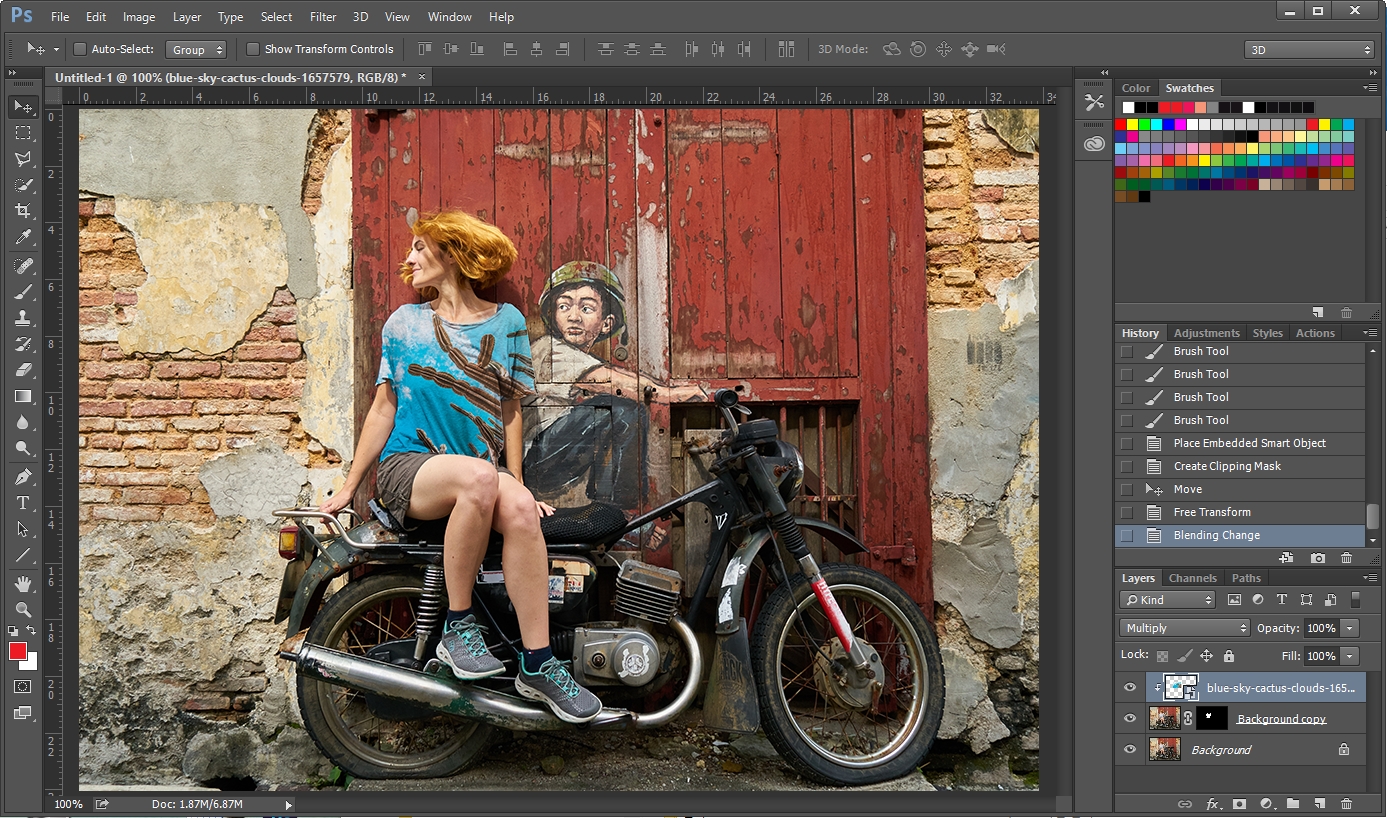Screen dimensions: 1387x818
Task: Select the Eyedropper tool
Action: click(22, 237)
